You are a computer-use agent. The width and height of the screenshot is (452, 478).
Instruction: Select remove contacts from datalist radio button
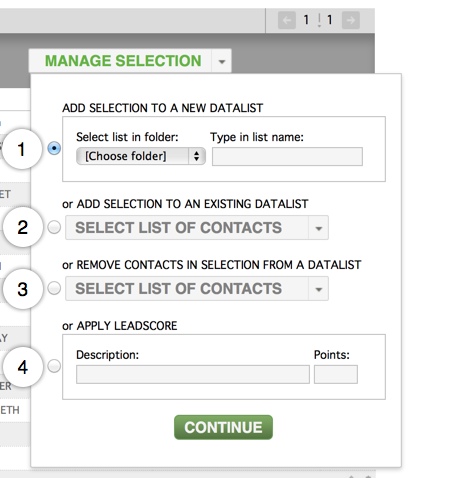[54, 288]
